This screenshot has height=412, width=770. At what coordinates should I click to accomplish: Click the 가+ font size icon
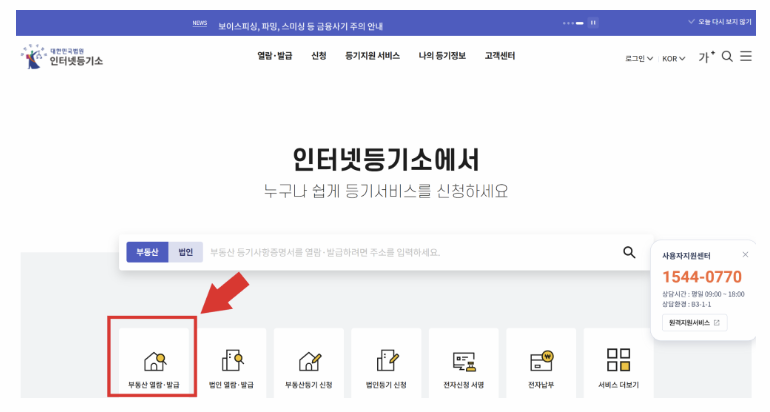point(707,57)
